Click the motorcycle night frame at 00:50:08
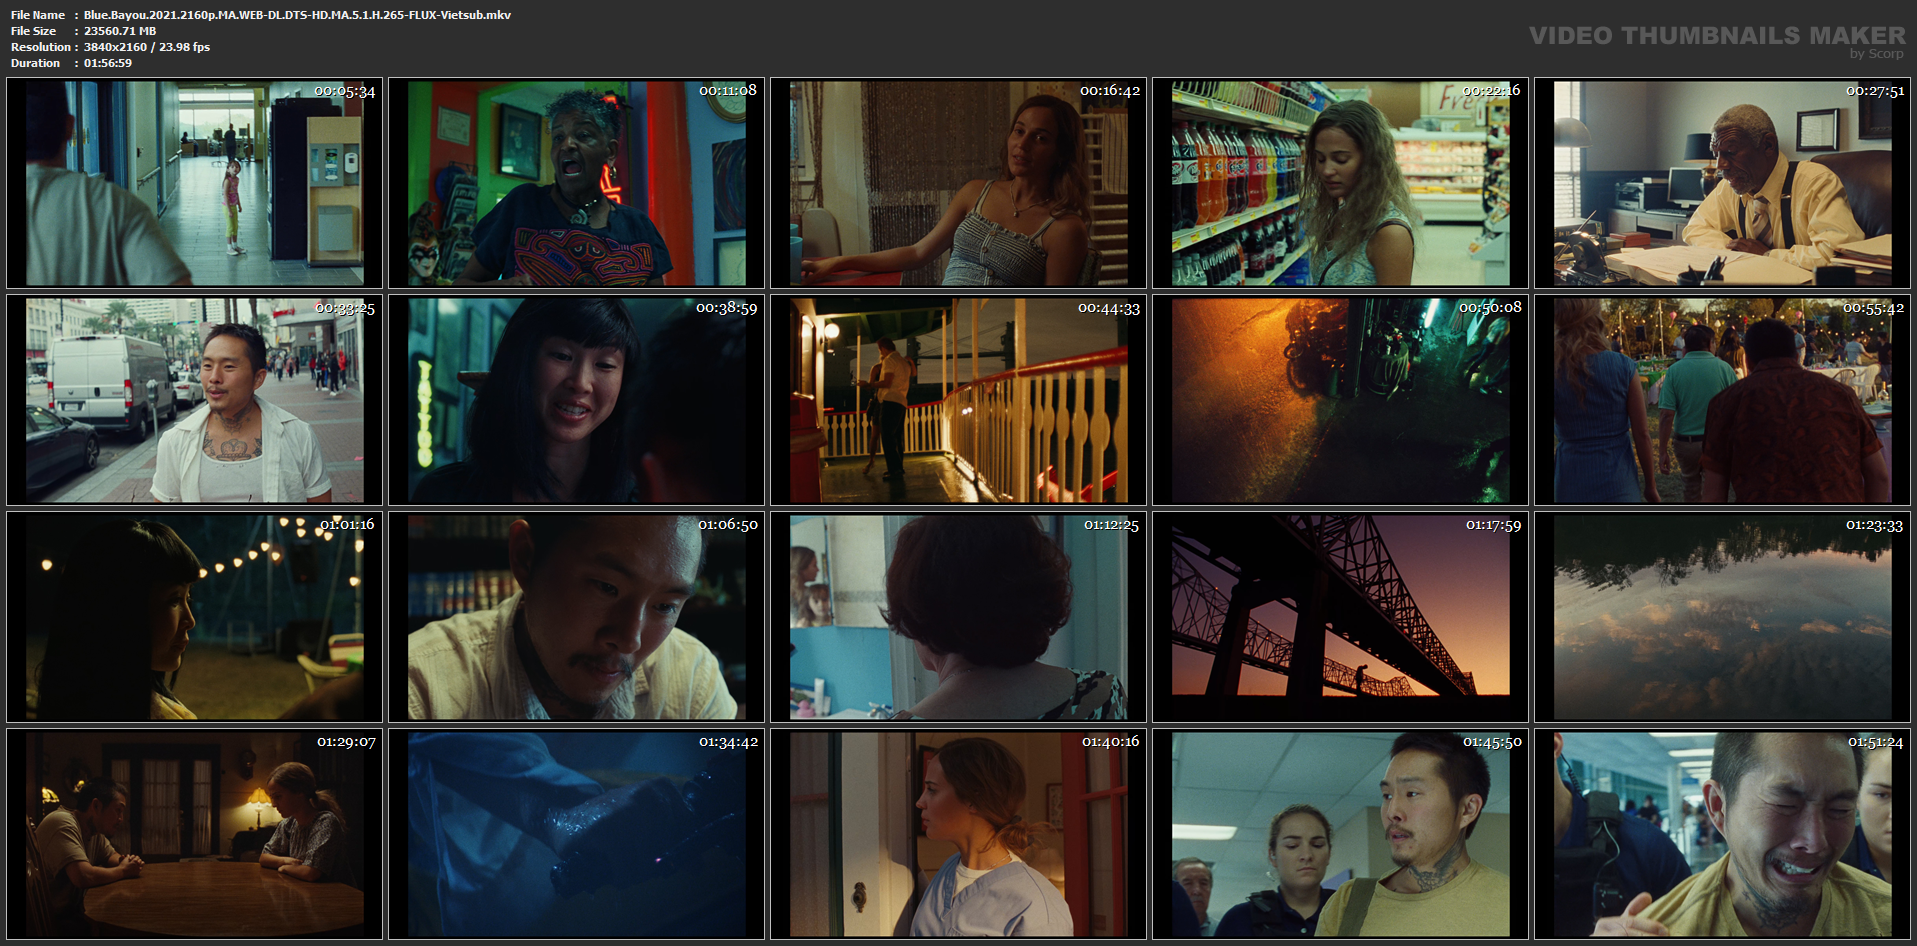 (1341, 400)
